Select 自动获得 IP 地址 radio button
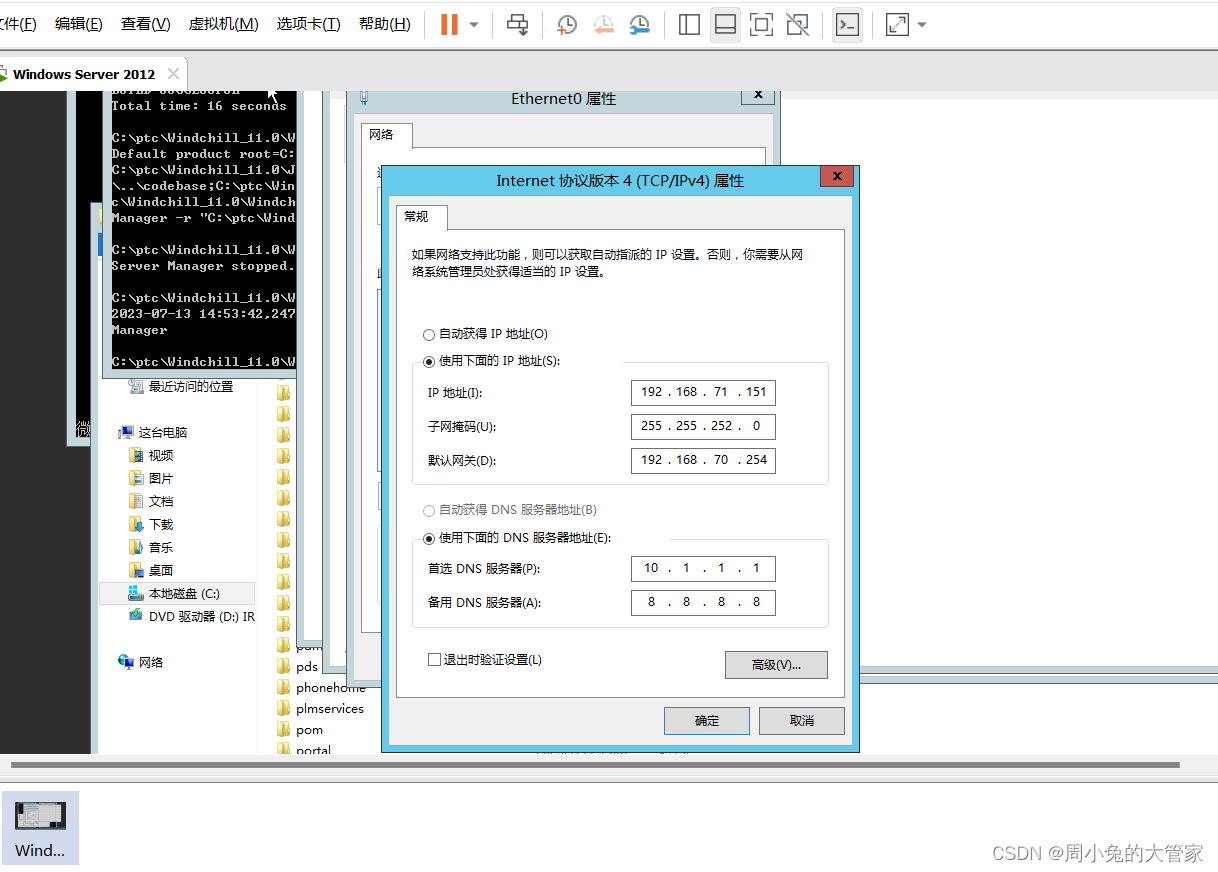The image size is (1218, 872). tap(429, 335)
